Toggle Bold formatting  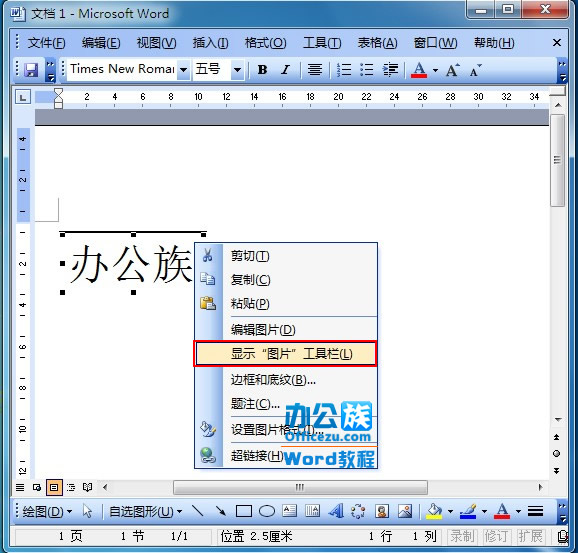(262, 69)
